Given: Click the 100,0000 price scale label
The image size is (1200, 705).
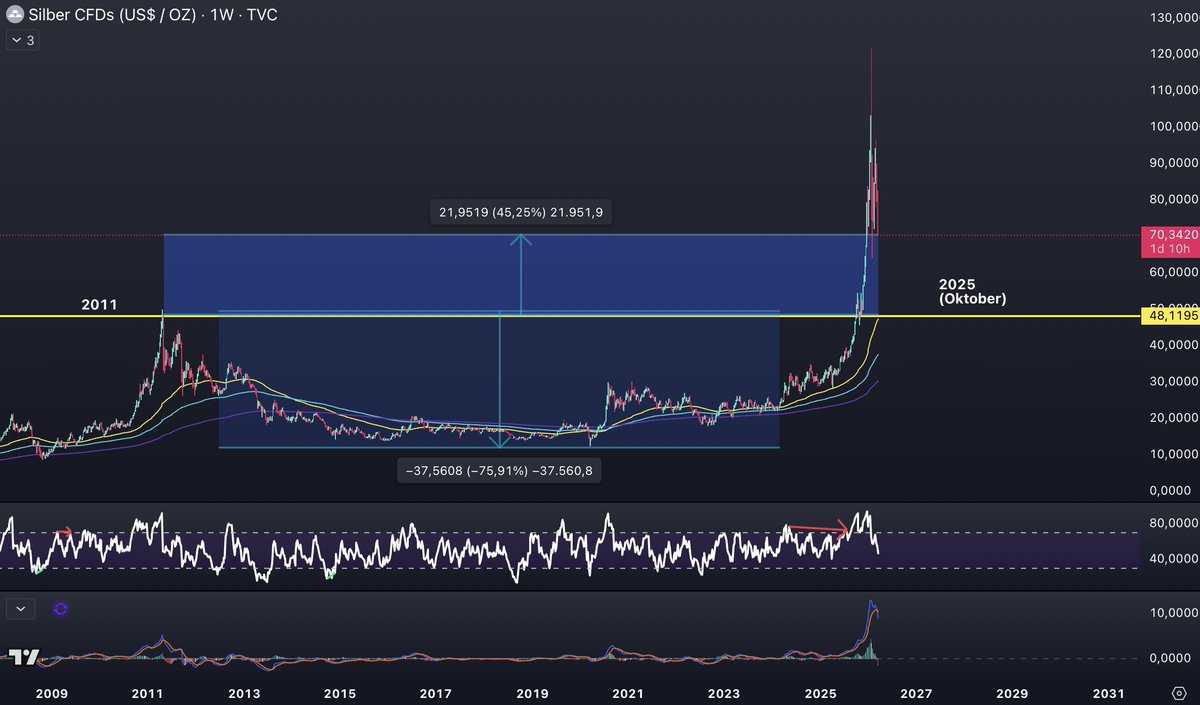Looking at the screenshot, I should point(1172,126).
